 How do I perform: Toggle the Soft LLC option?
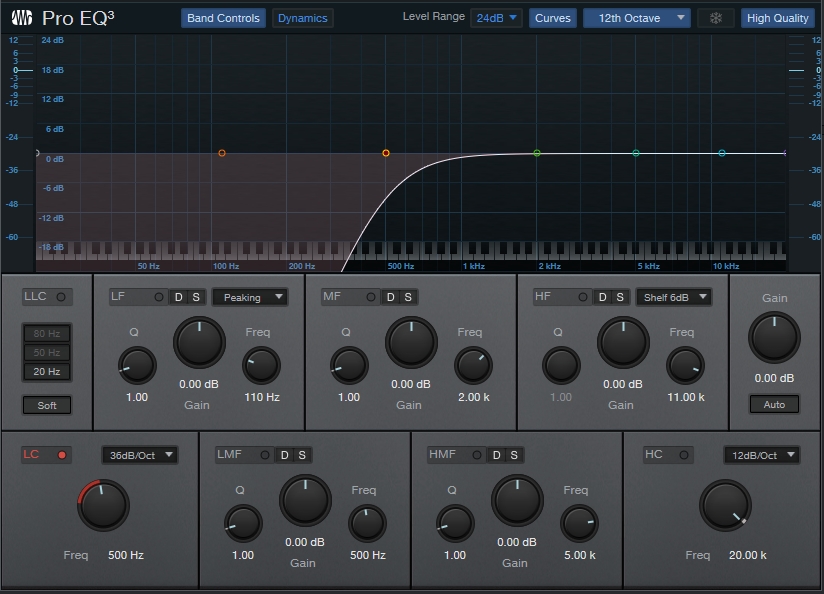[47, 405]
